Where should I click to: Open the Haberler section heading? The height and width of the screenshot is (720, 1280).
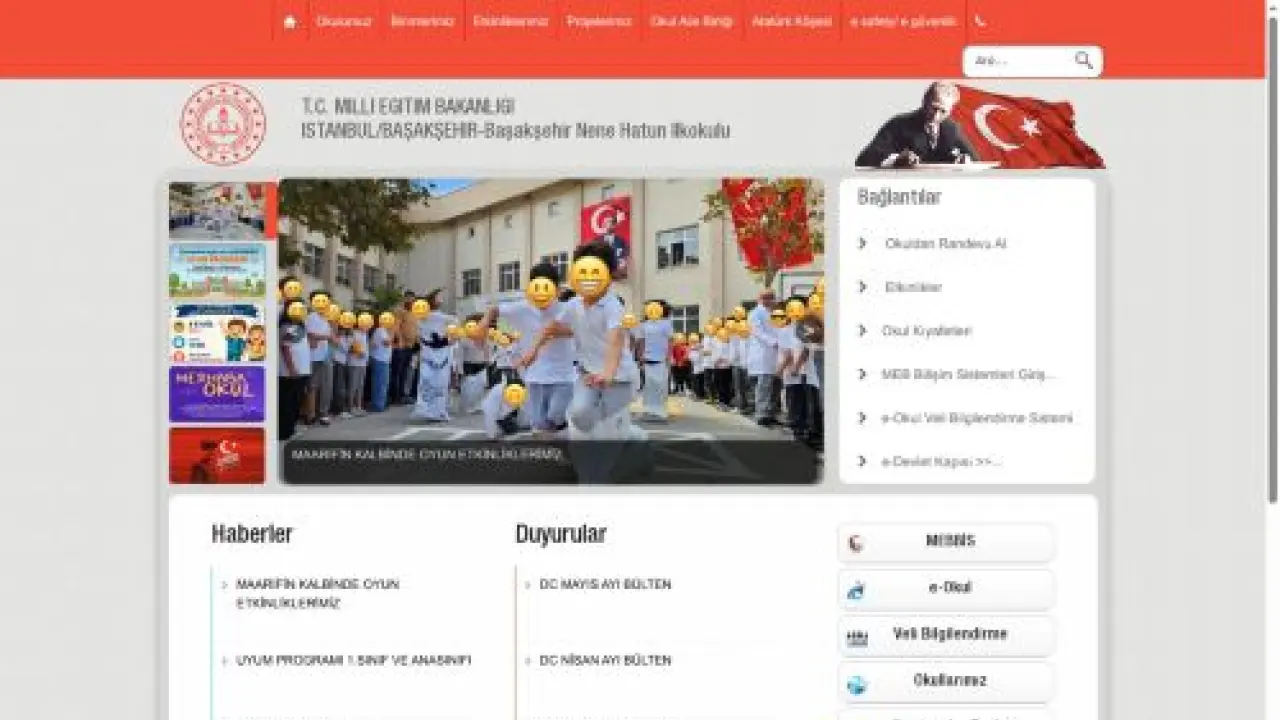click(x=252, y=534)
